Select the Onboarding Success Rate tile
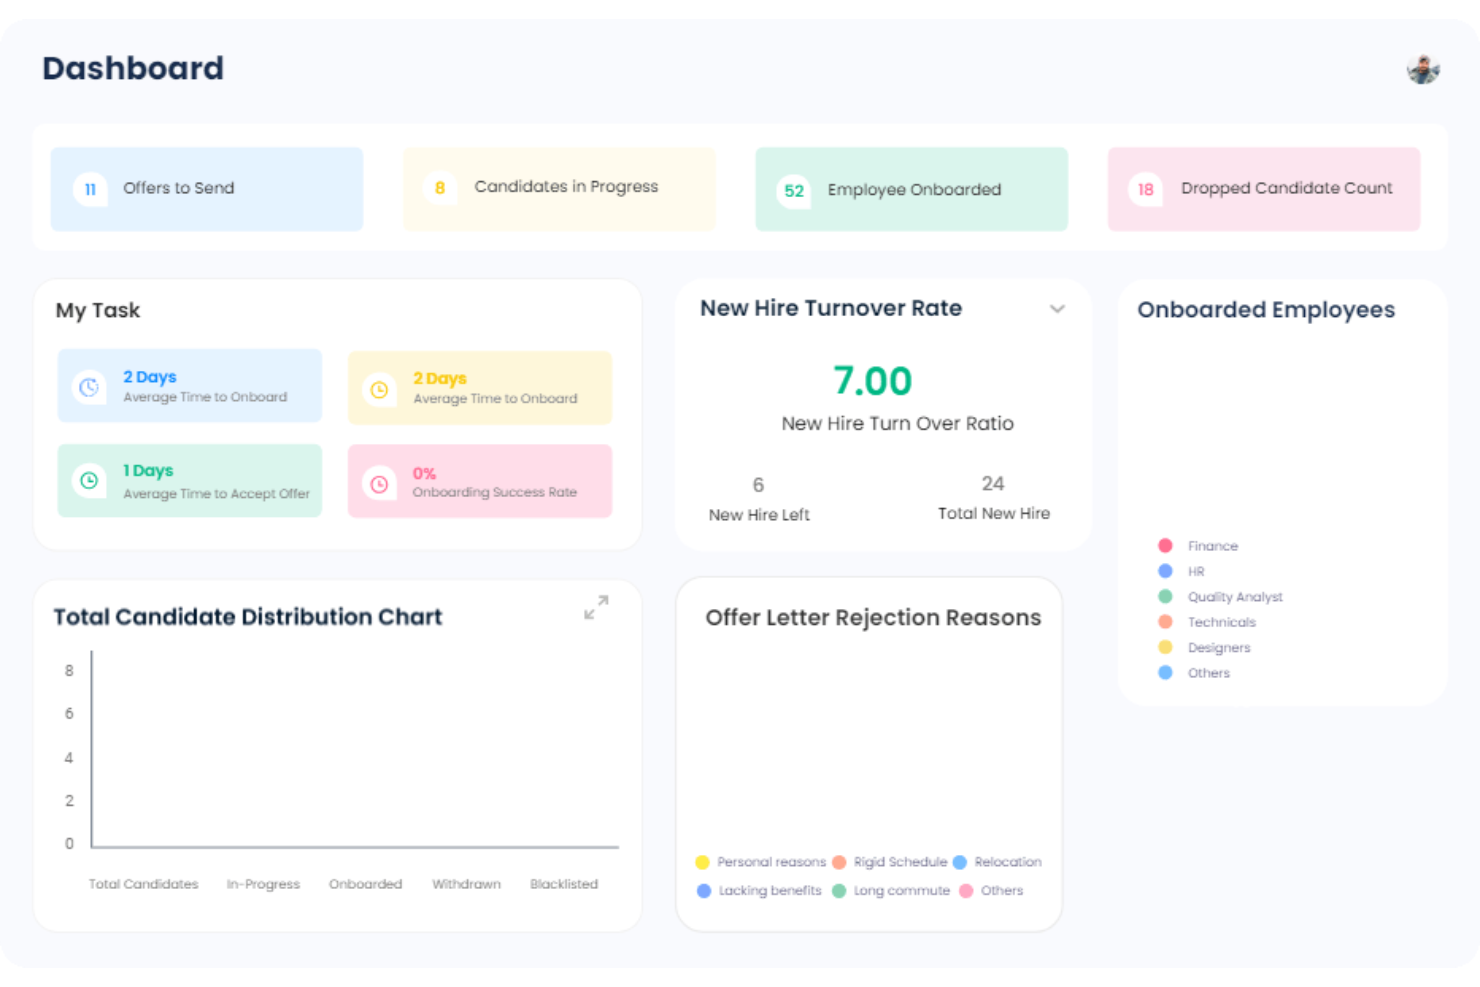This screenshot has height=987, width=1480. pyautogui.click(x=480, y=481)
